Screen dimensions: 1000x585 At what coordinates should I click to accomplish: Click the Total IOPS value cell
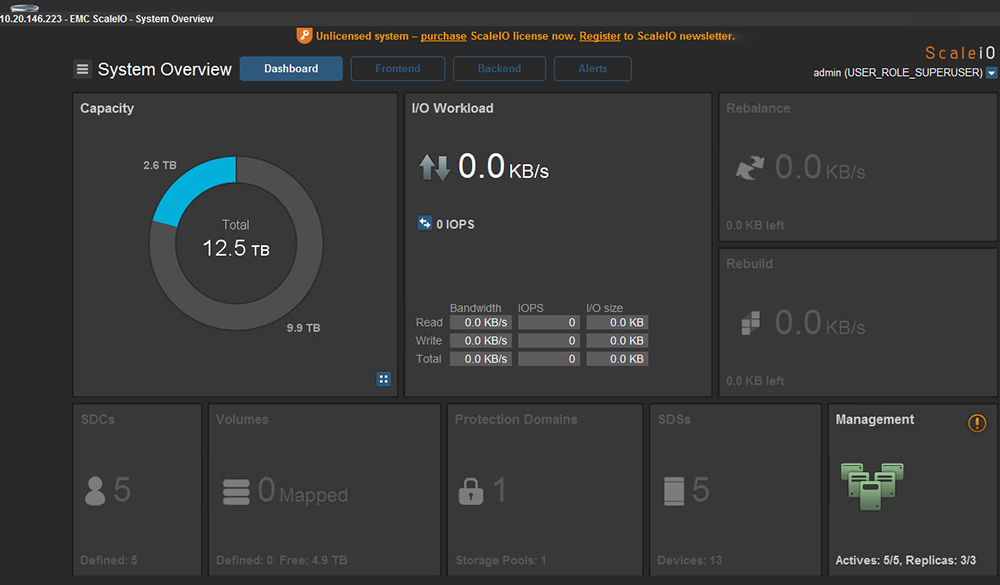click(549, 359)
